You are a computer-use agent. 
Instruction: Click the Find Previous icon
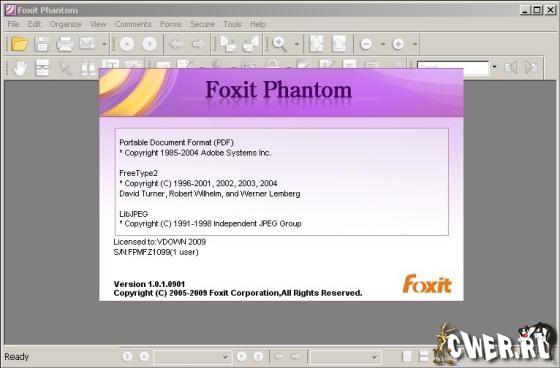pyautogui.click(x=511, y=67)
